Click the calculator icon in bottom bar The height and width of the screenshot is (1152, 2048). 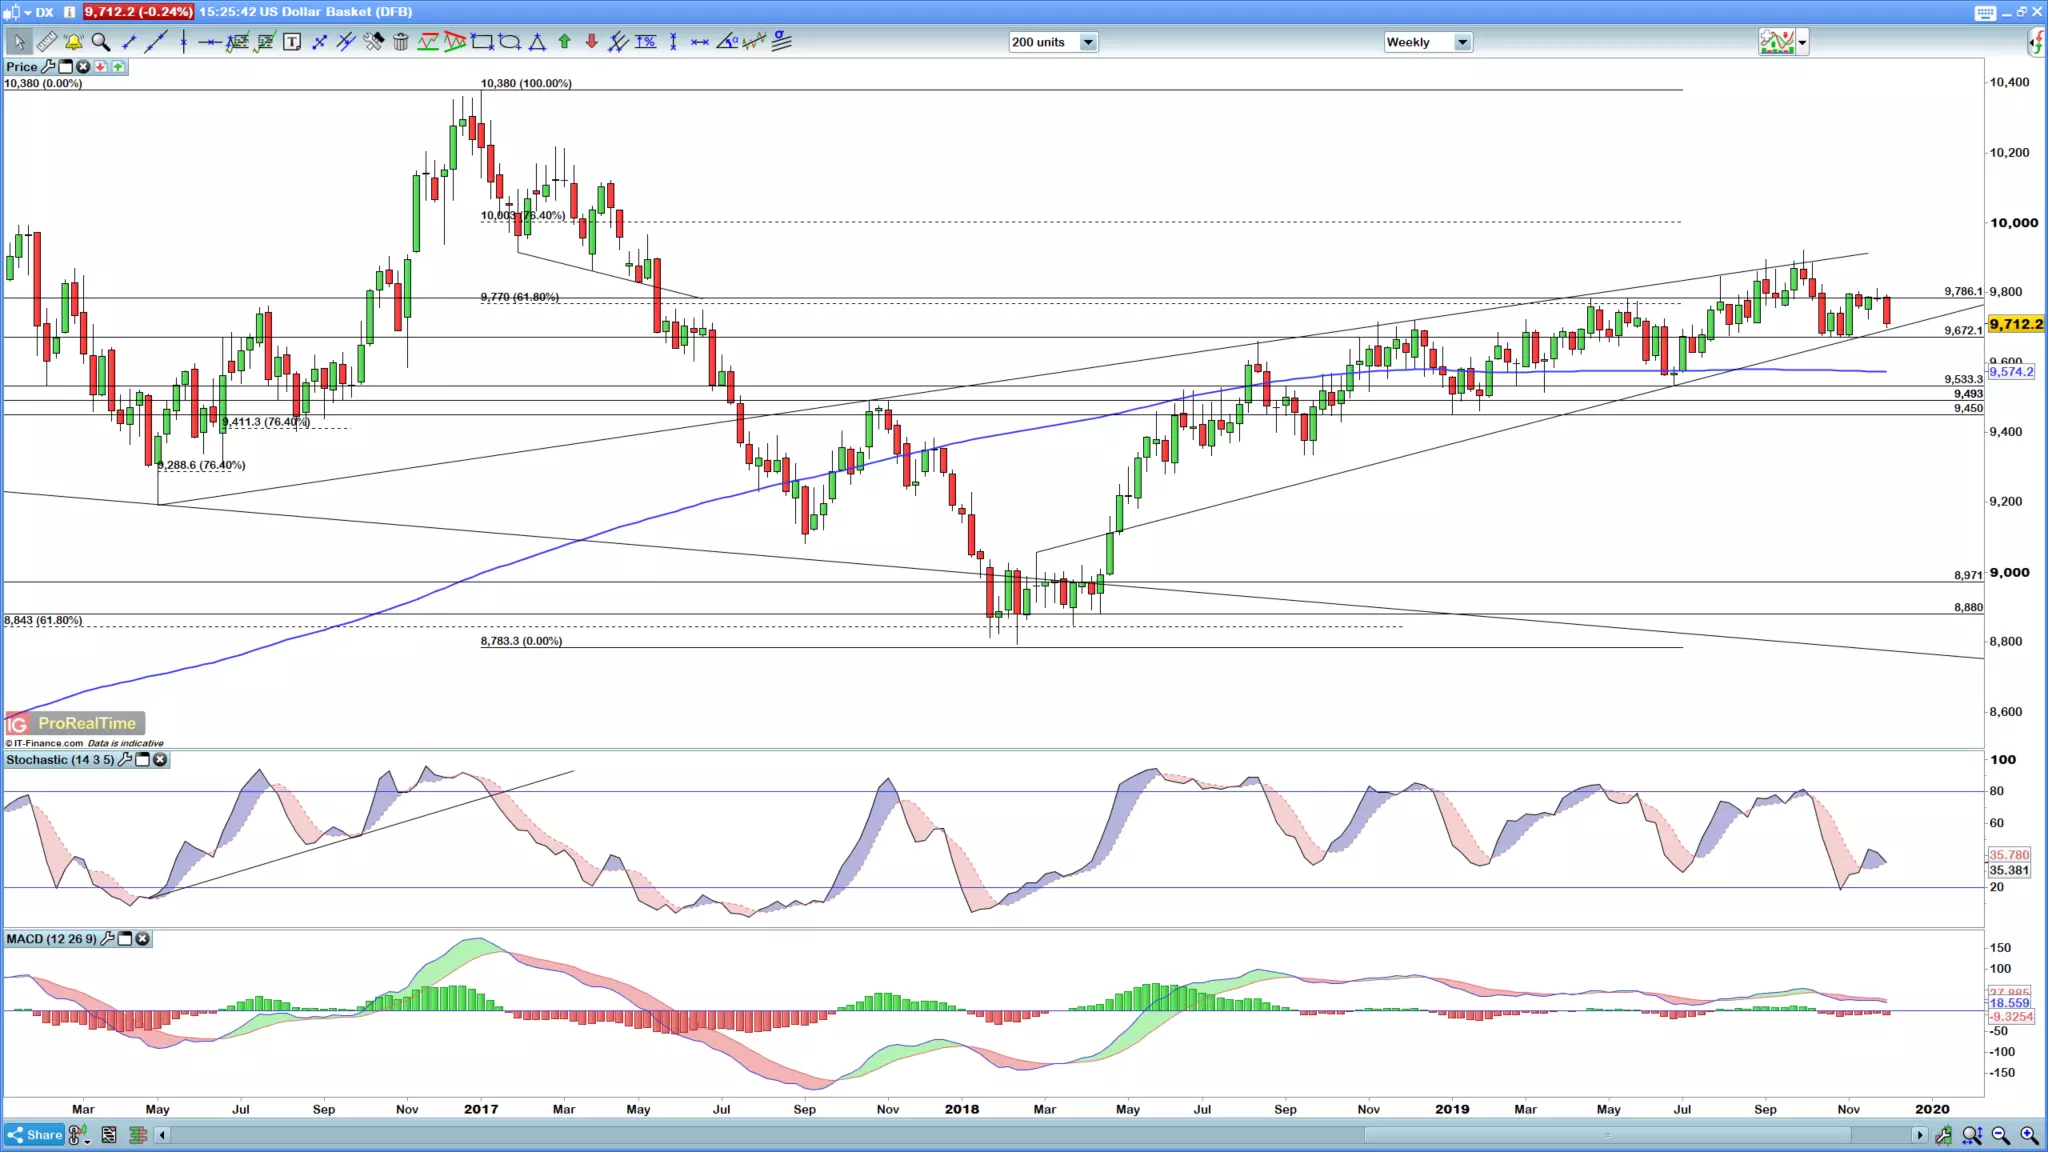click(109, 1135)
